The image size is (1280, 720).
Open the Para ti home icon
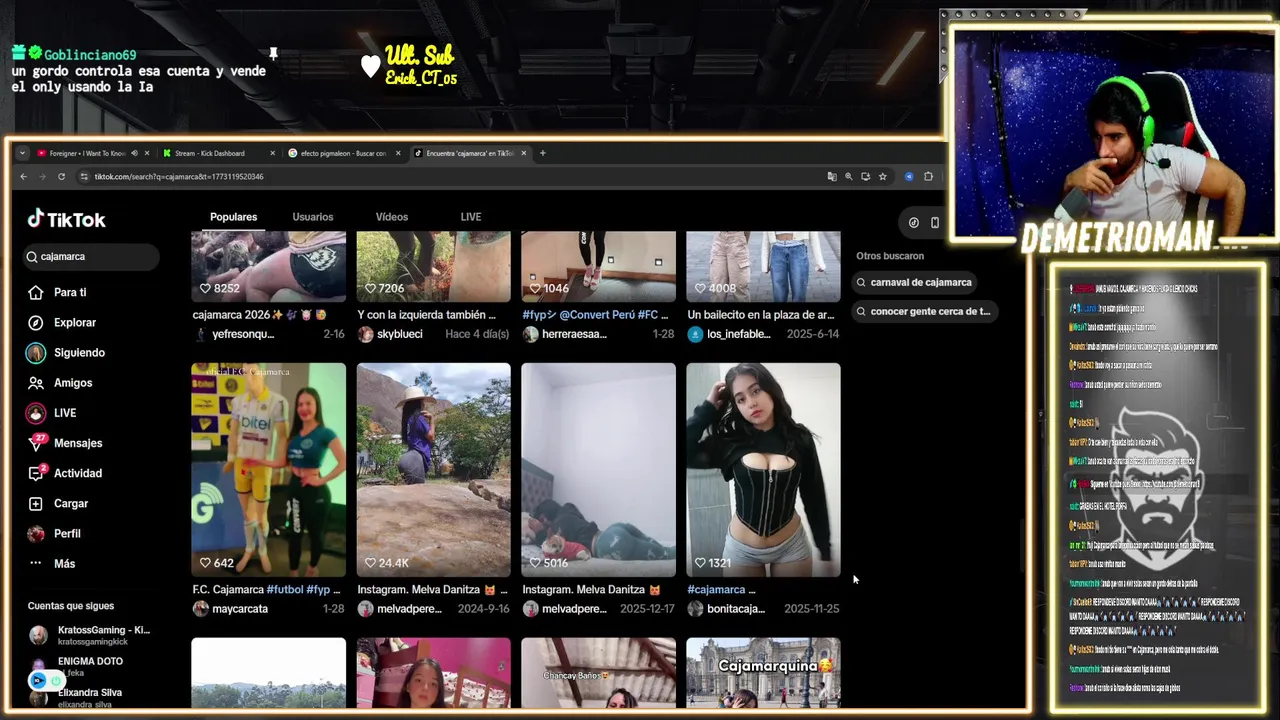pyautogui.click(x=35, y=292)
